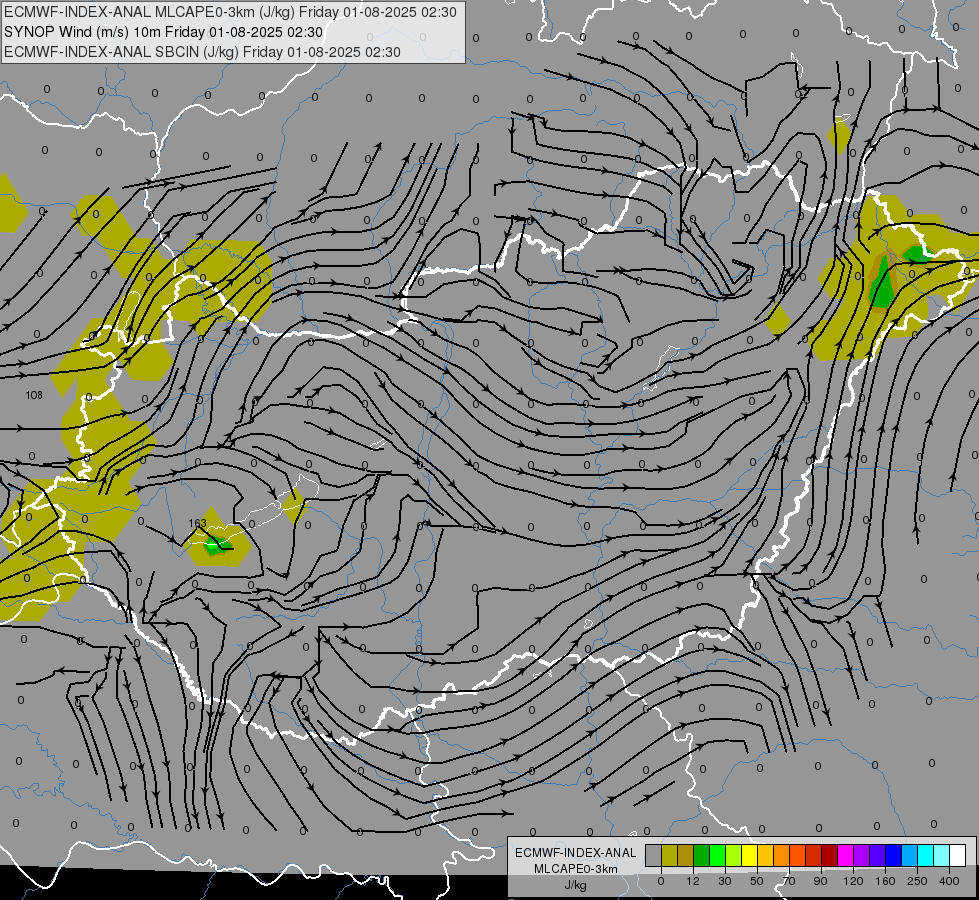Click the cyan legend swatch
The image size is (979, 900).
click(x=927, y=855)
